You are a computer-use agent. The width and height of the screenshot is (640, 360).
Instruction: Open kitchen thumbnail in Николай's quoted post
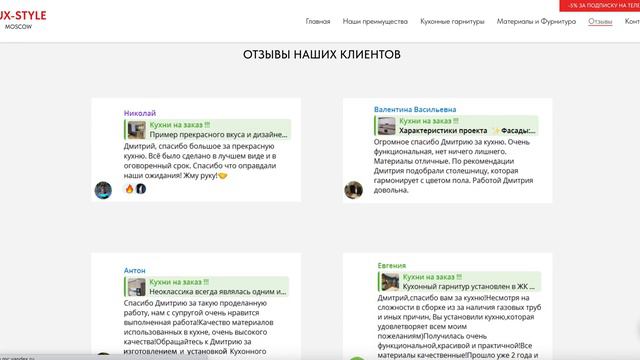[x=137, y=130]
